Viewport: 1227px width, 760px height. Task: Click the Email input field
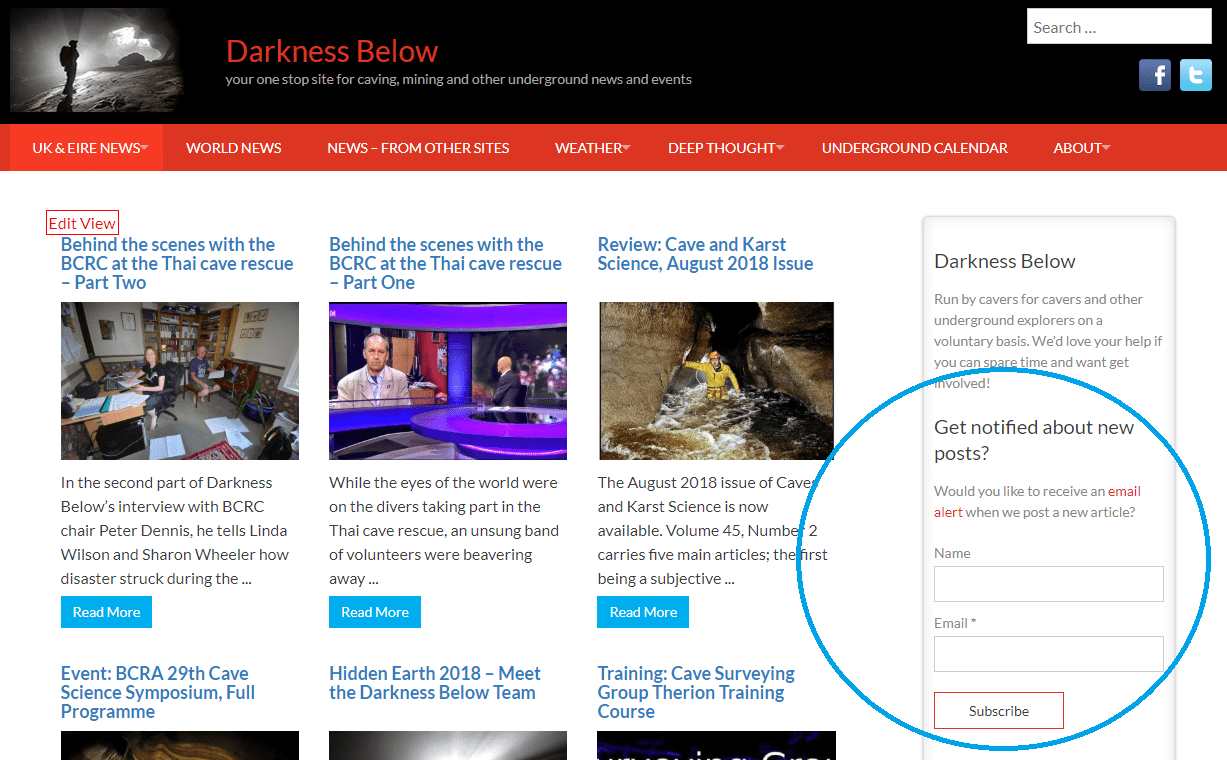1049,654
